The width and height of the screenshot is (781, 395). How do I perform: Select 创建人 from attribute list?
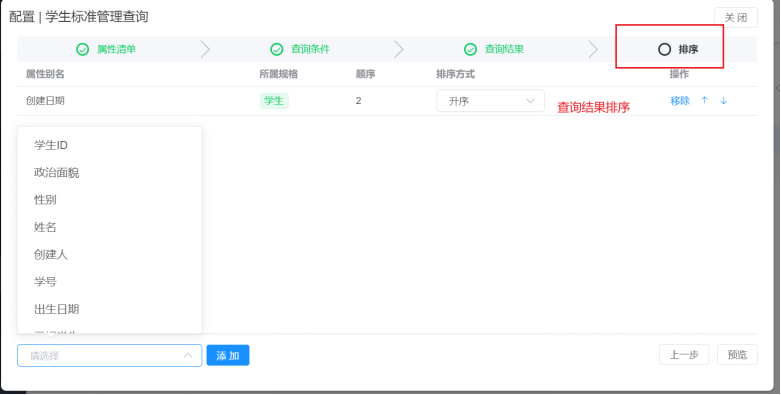pyautogui.click(x=110, y=255)
